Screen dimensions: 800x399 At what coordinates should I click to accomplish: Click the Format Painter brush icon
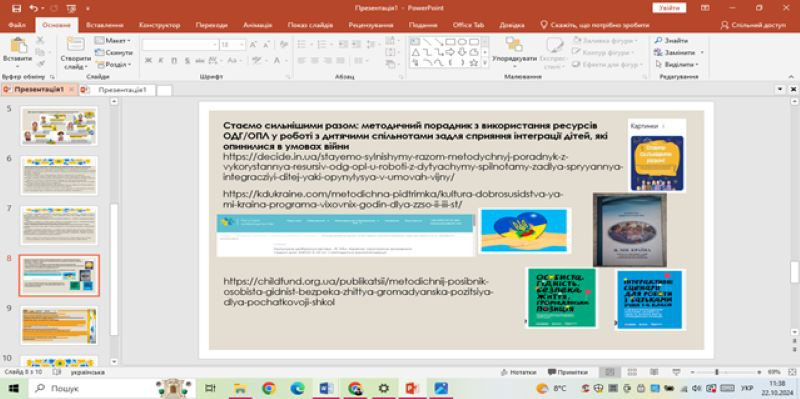click(40, 64)
